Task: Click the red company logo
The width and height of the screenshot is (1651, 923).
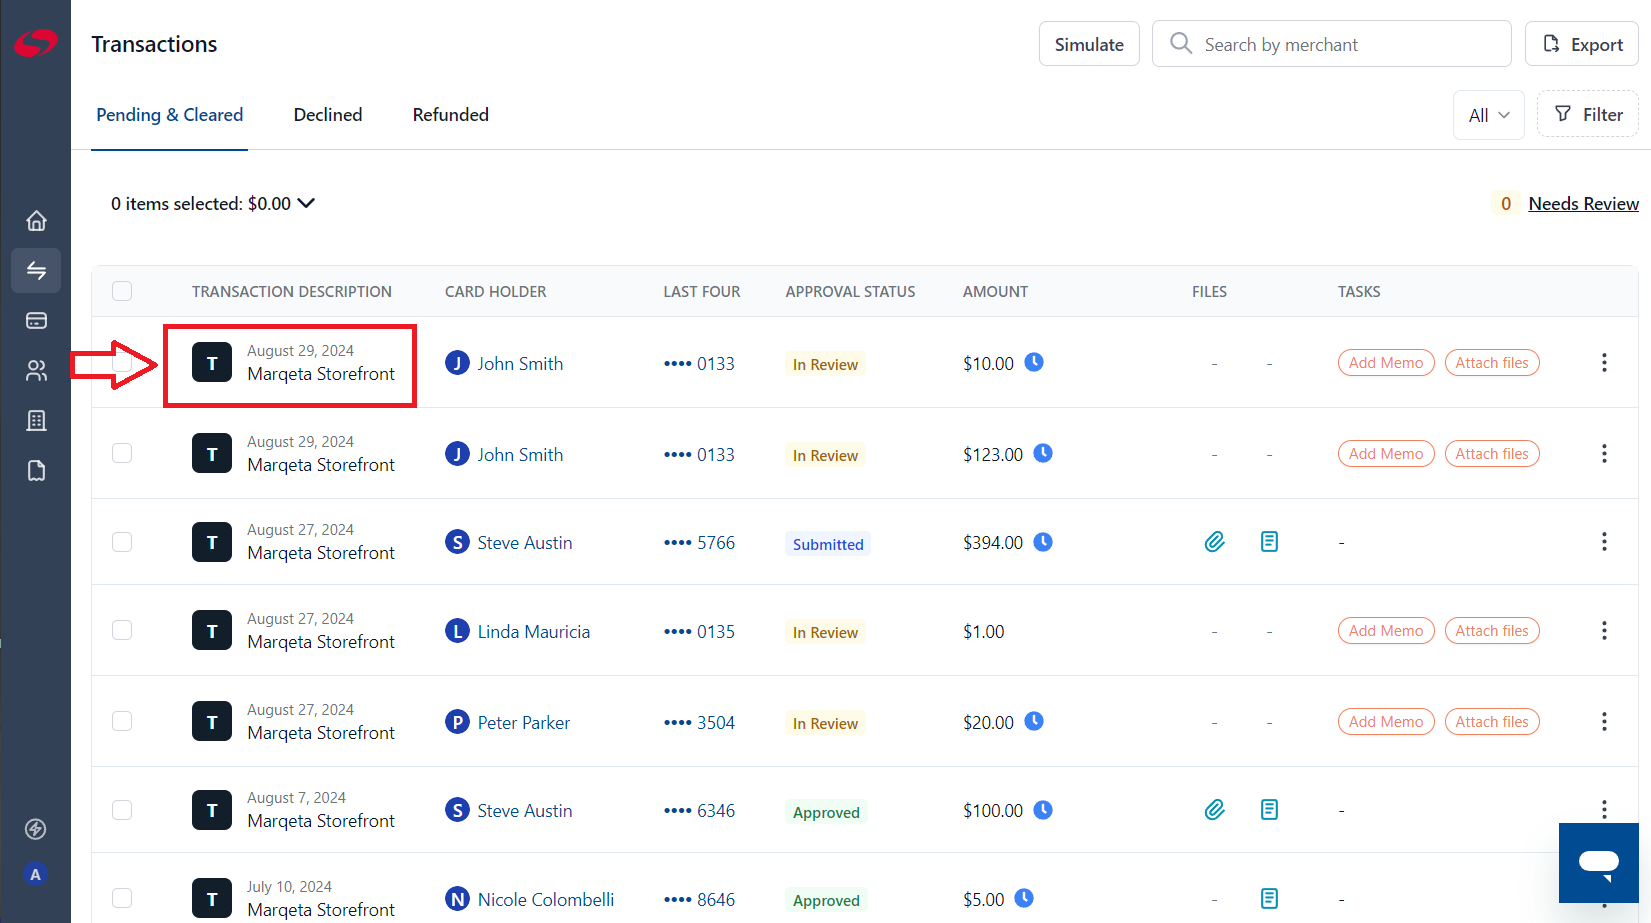Action: pyautogui.click(x=36, y=43)
